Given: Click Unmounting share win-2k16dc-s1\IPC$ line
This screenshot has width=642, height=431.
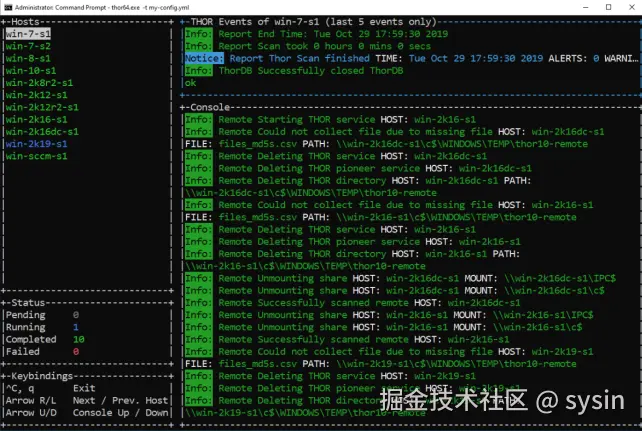Looking at the screenshot, I should pyautogui.click(x=400, y=278).
